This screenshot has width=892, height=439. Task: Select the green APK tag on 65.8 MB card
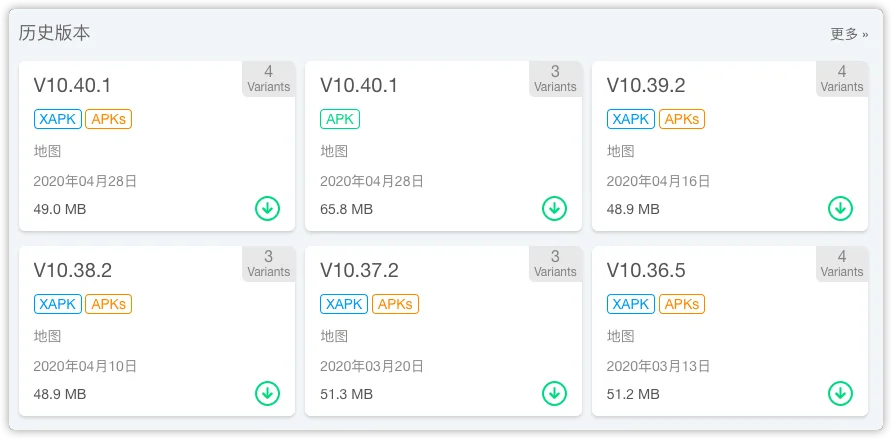point(340,119)
